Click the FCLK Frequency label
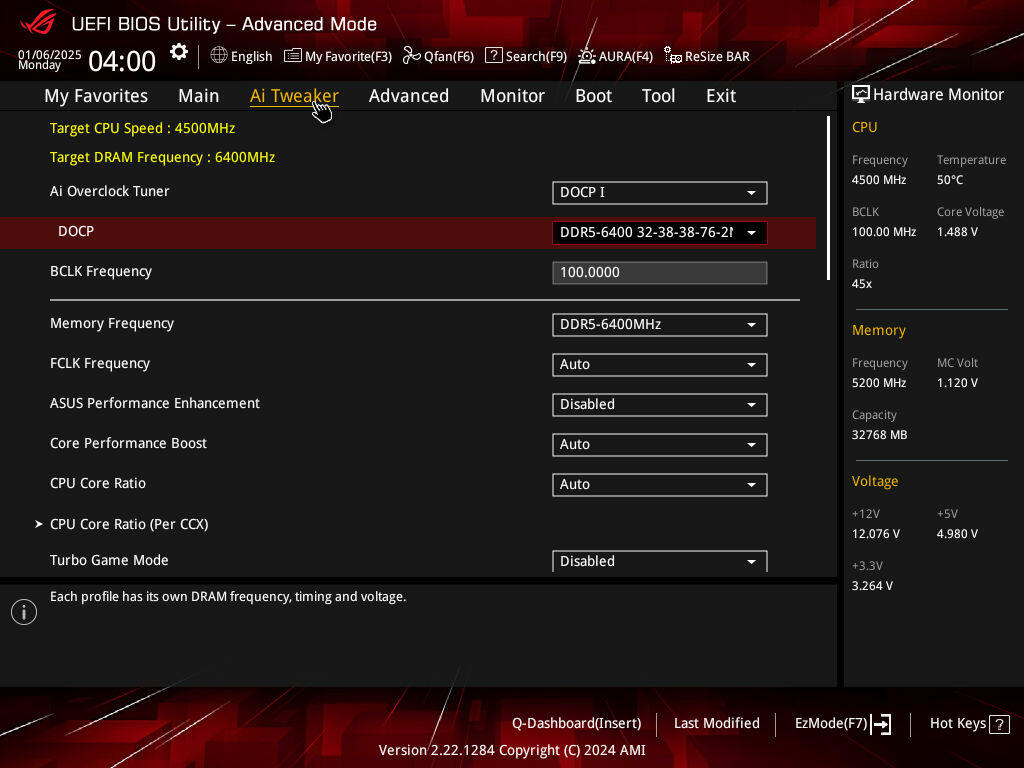This screenshot has width=1024, height=768. [100, 363]
